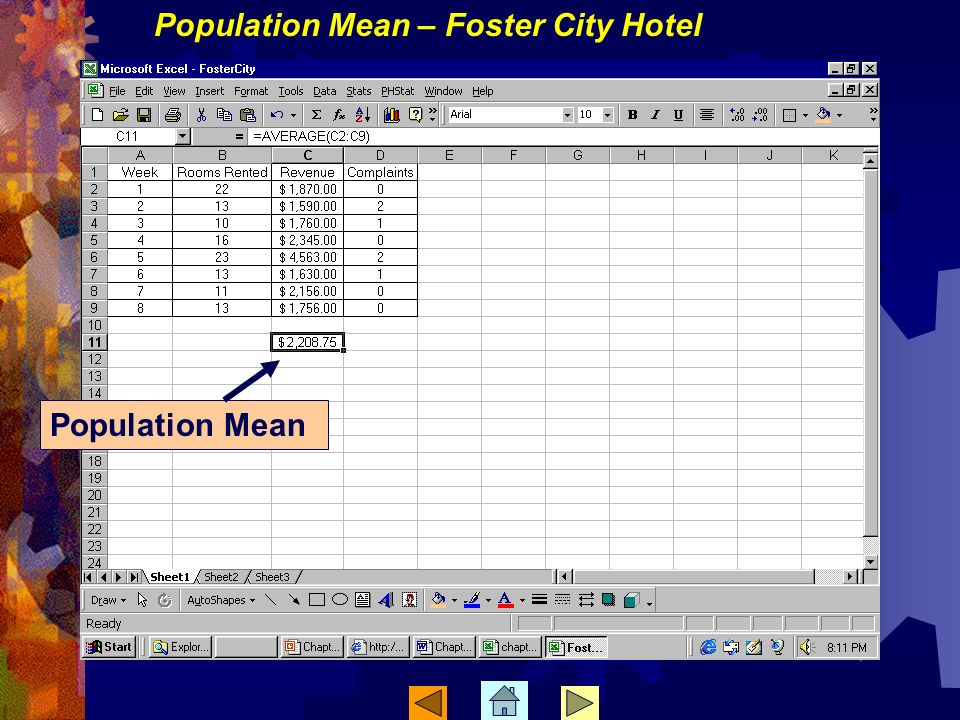The image size is (960, 720).
Task: Switch to the Explor... taskbar button
Action: point(181,647)
